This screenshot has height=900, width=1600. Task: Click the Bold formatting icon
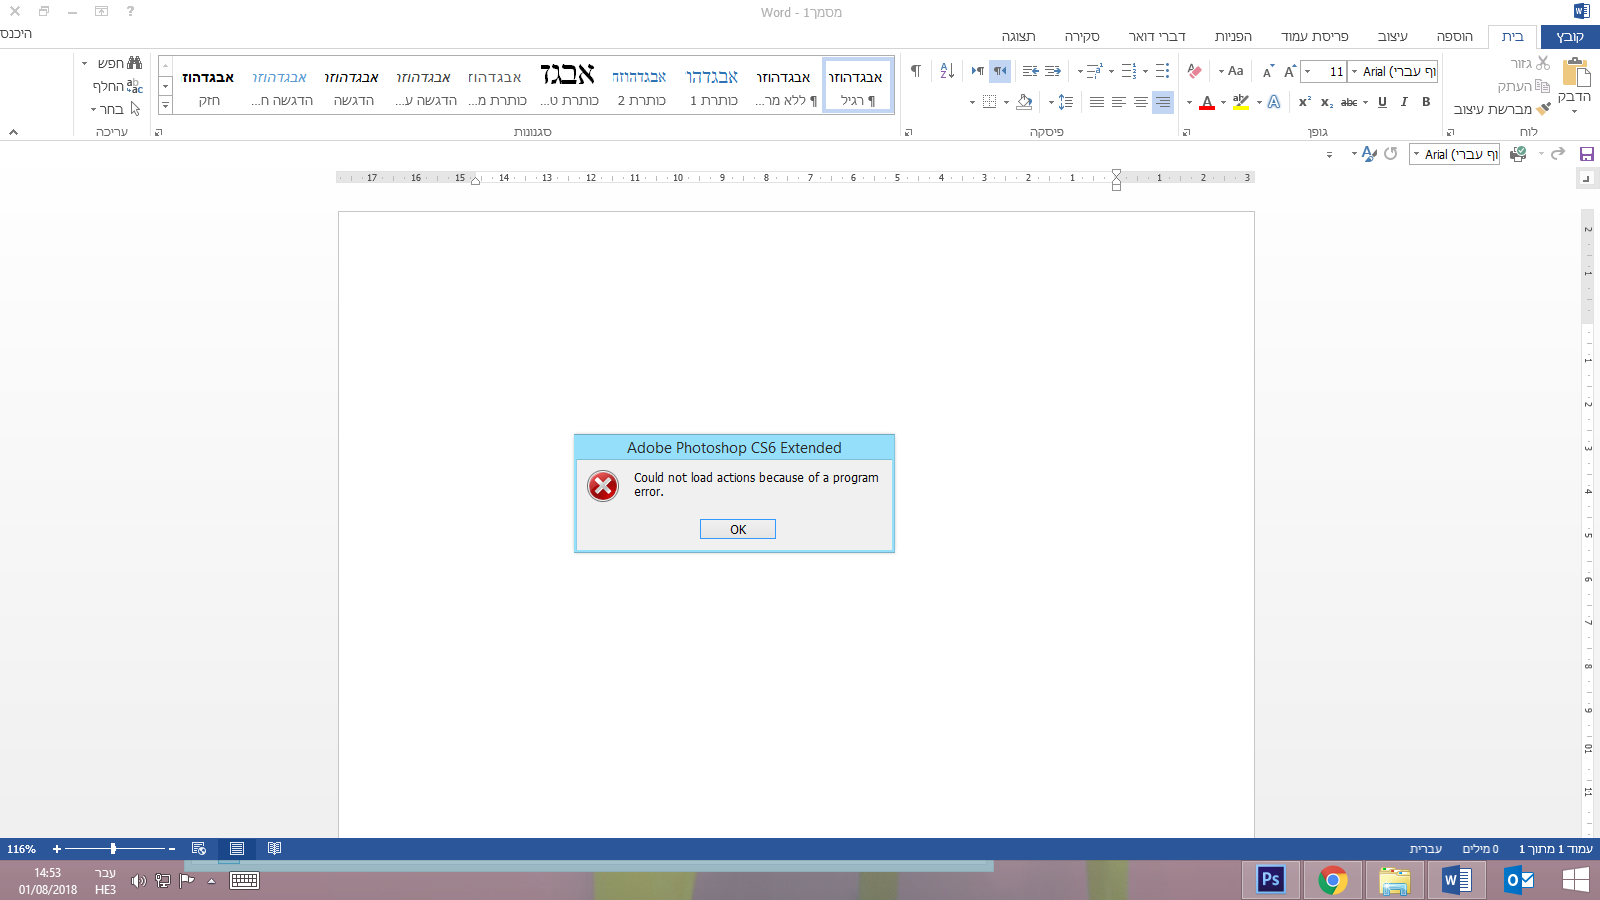click(x=1426, y=102)
